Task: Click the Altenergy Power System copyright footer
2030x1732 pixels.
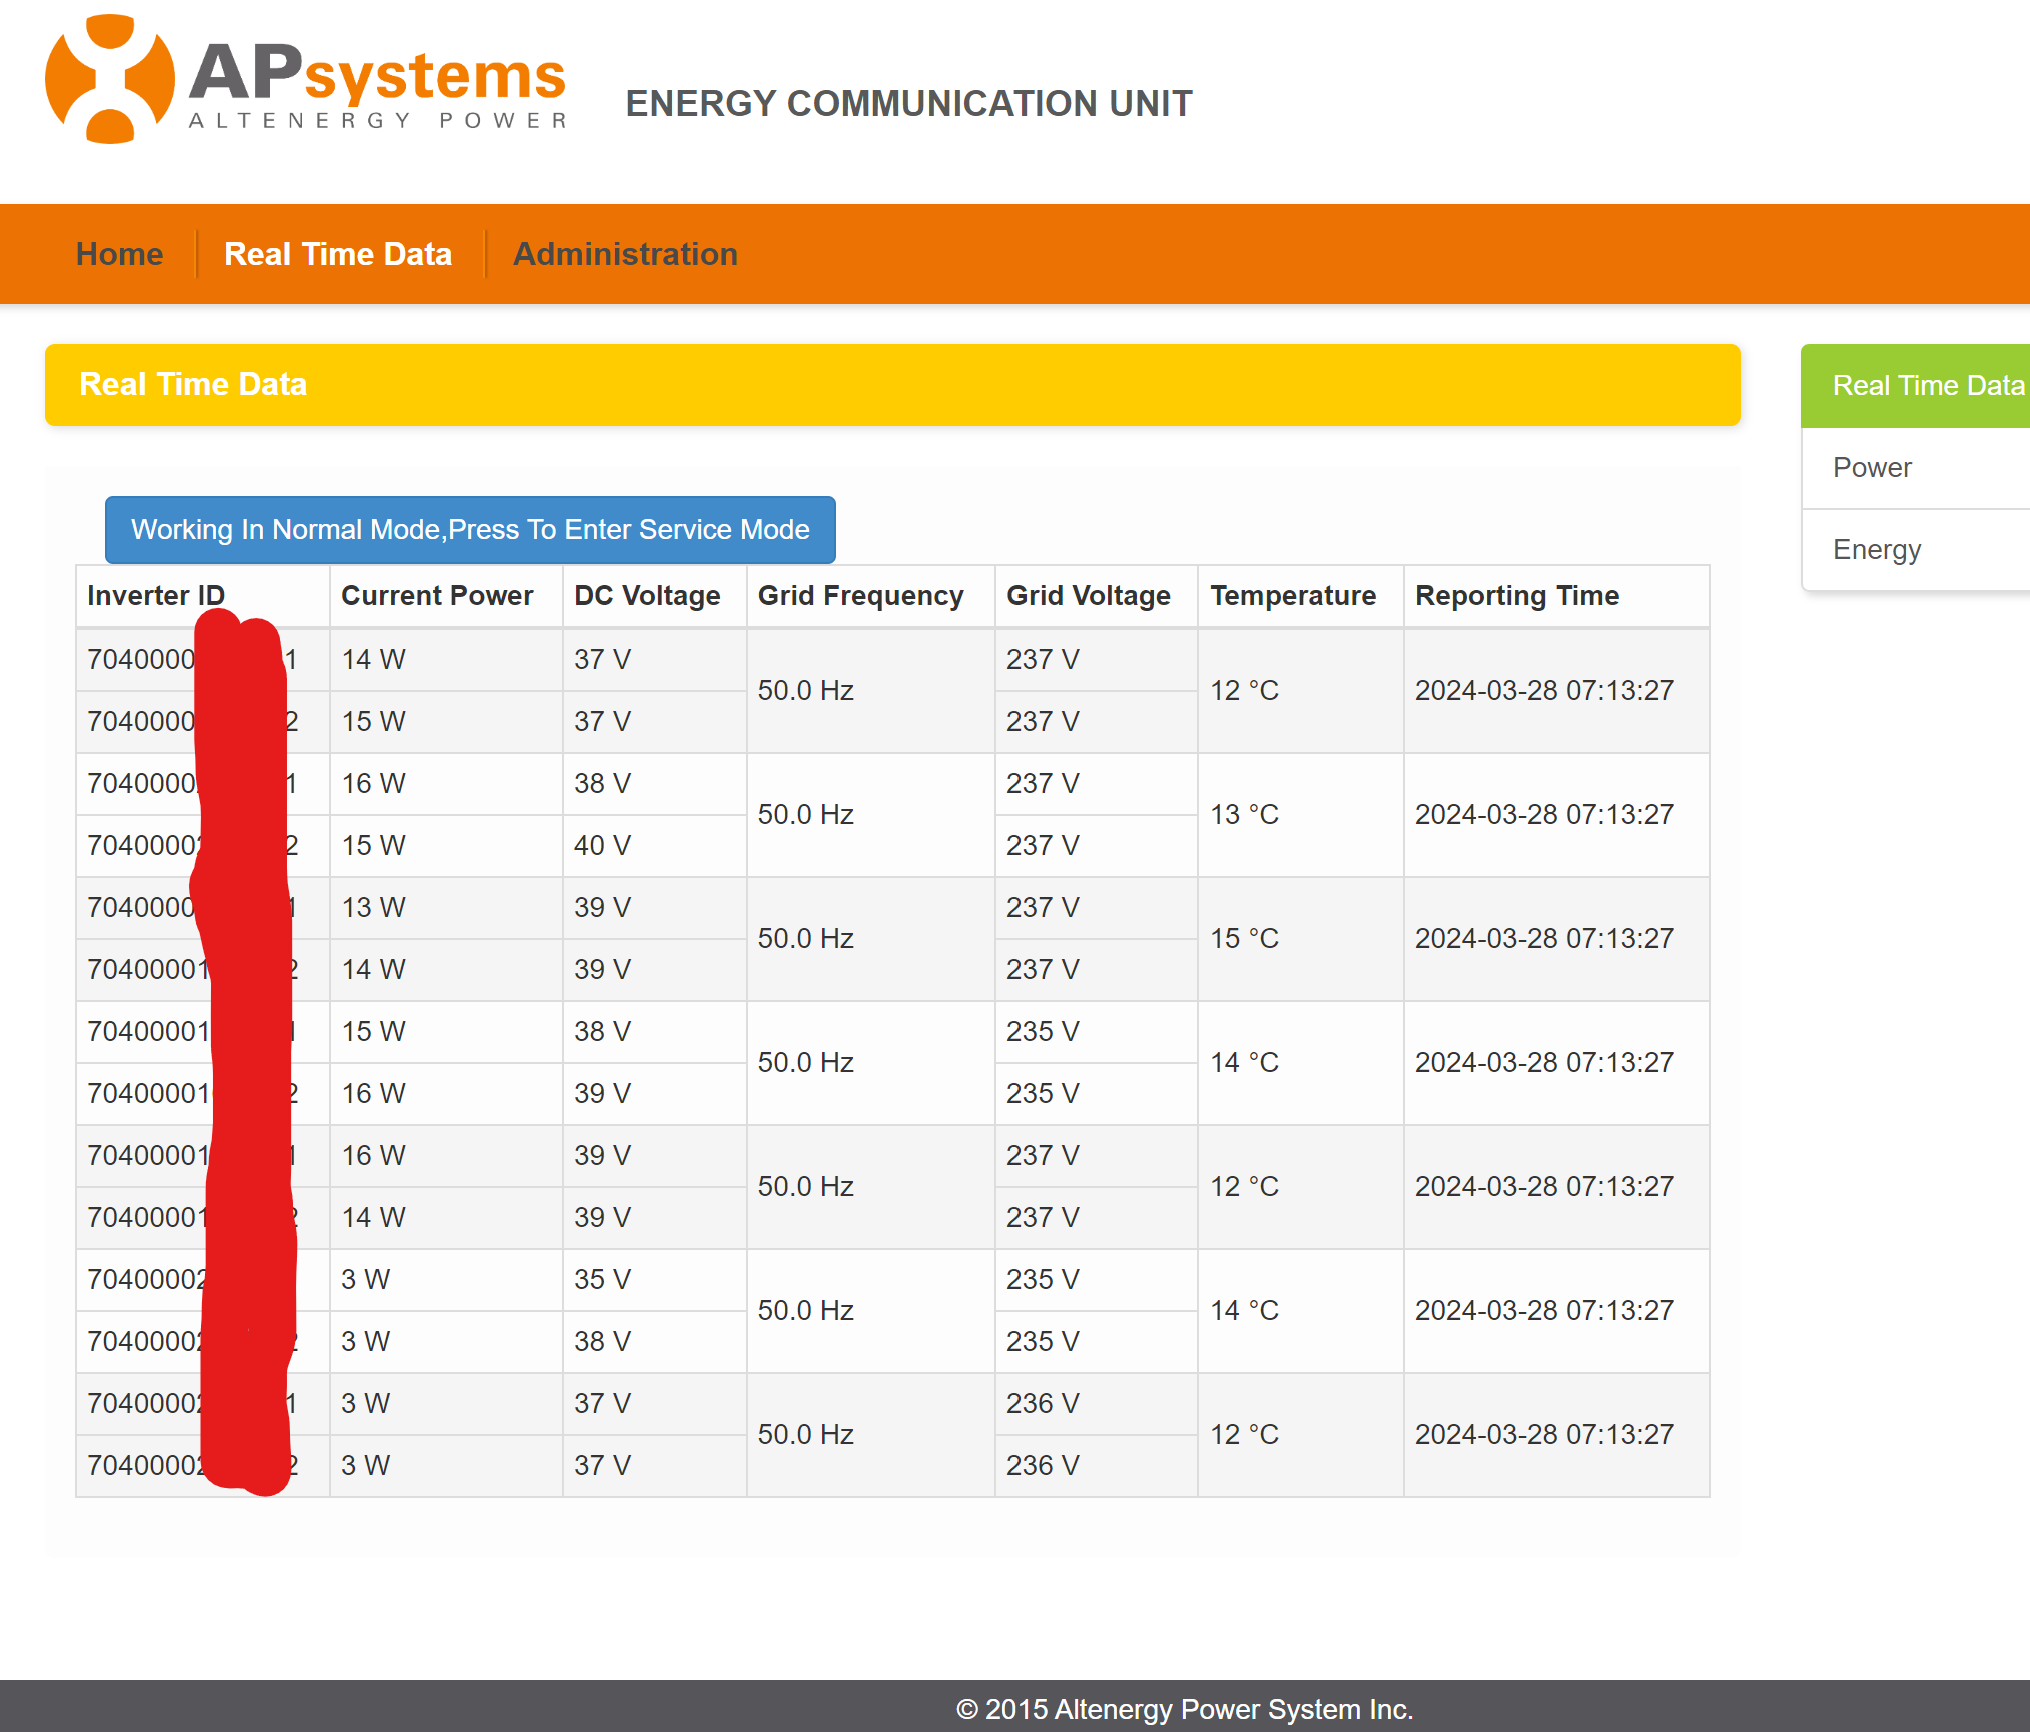Action: (x=1184, y=1709)
